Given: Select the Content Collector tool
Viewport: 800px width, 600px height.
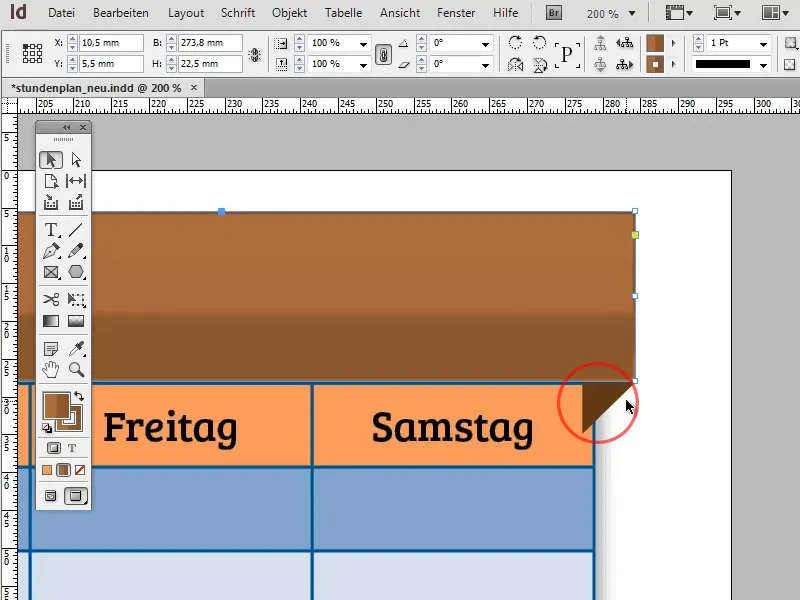Looking at the screenshot, I should pos(51,203).
